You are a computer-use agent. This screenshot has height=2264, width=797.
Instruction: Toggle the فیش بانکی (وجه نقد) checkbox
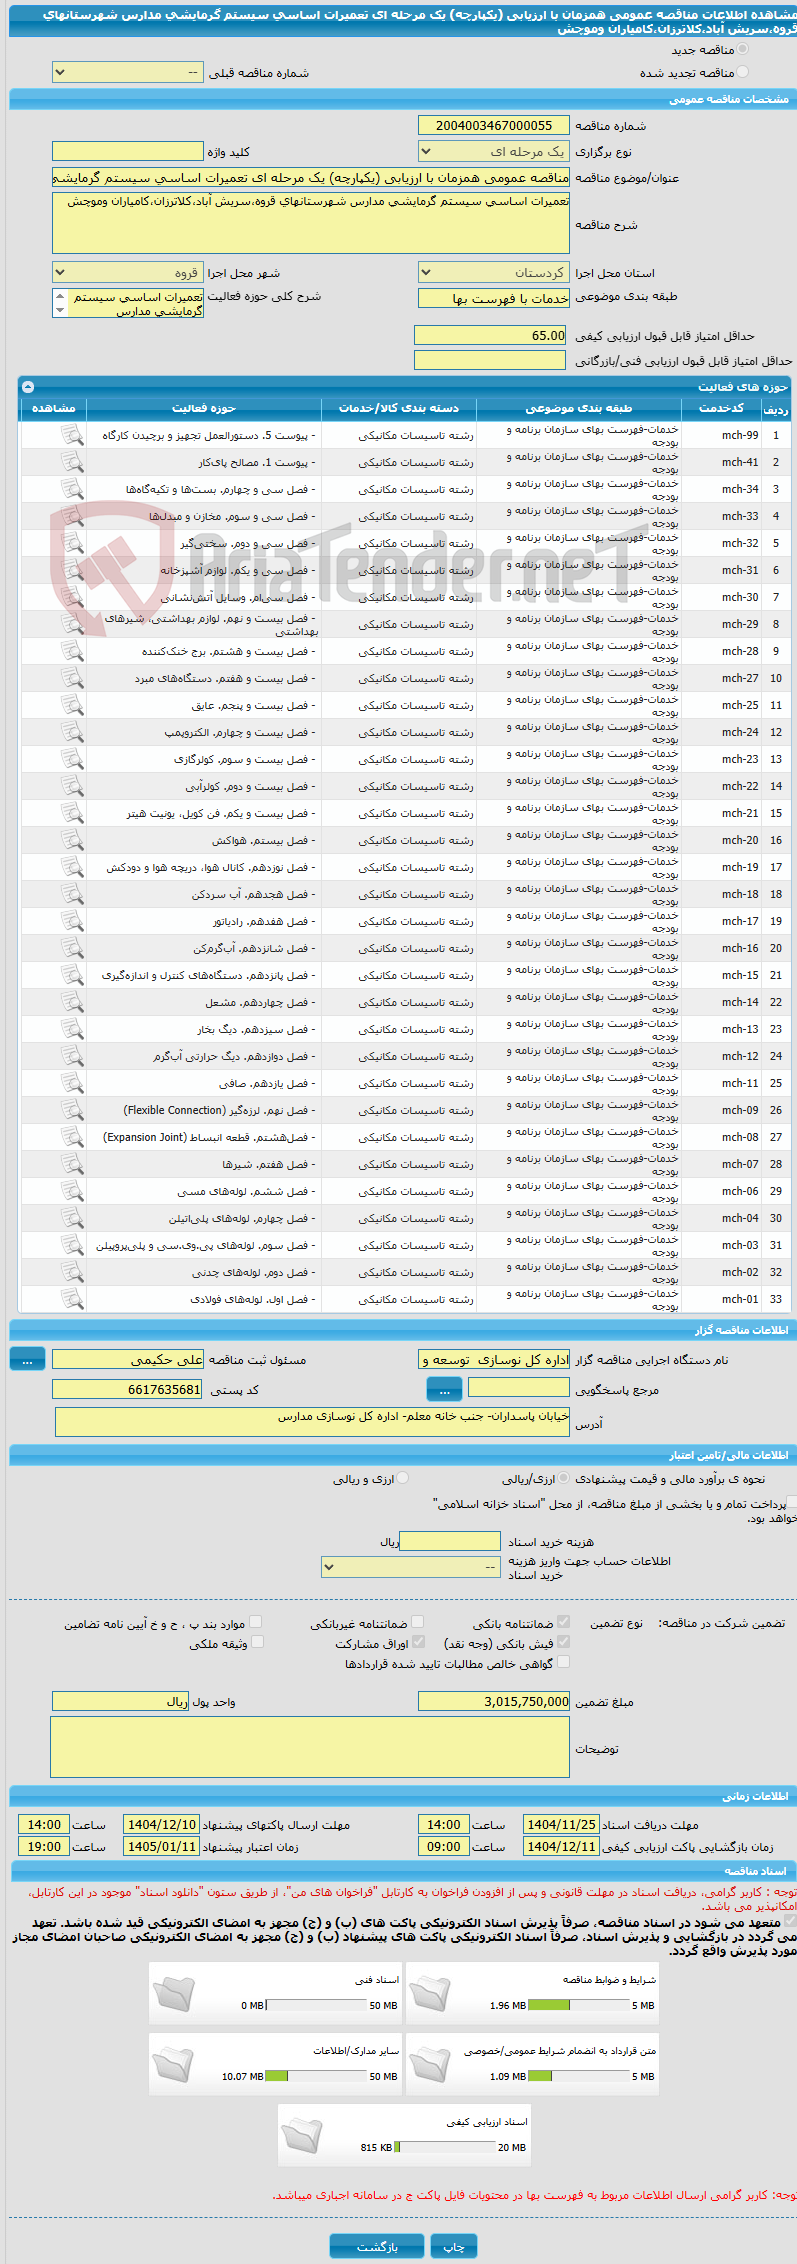(563, 1642)
